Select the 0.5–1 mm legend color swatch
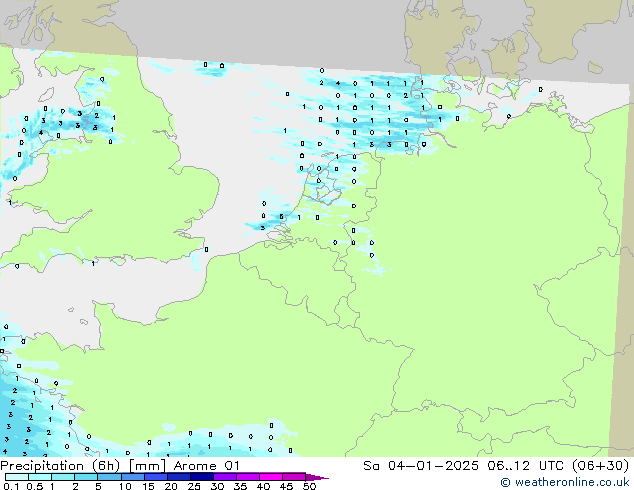Image resolution: width=634 pixels, height=490 pixels. point(40,477)
